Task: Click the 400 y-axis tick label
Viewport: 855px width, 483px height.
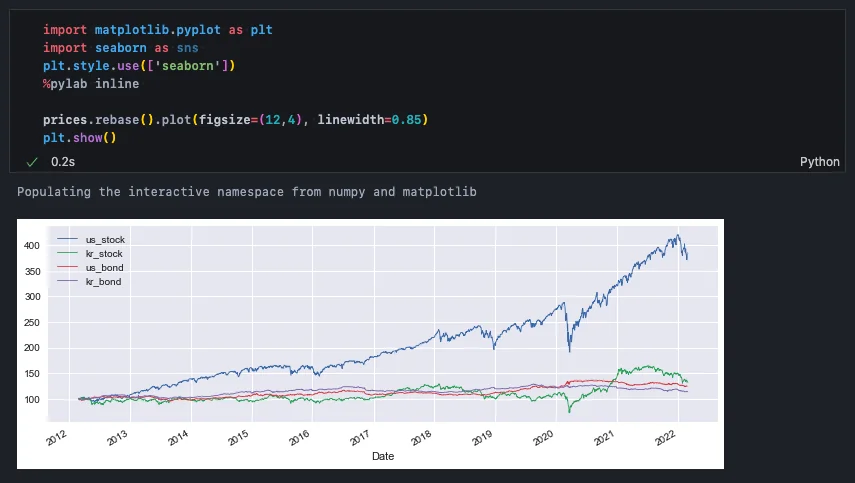Action: (31, 245)
